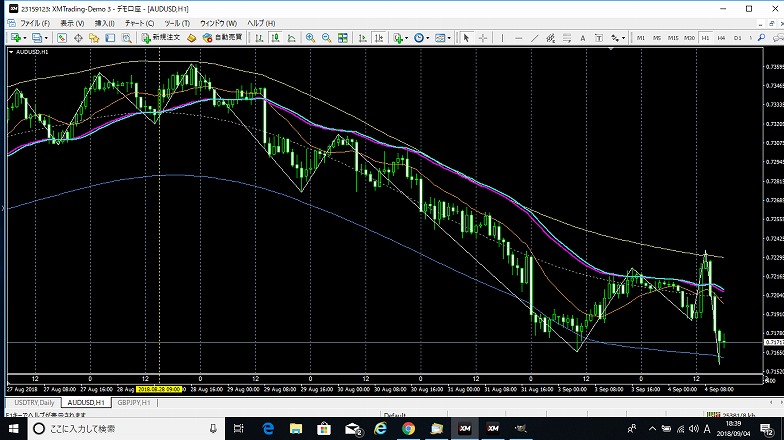The image size is (784, 440).
Task: Switch chart to candlestick display
Action: click(276, 37)
